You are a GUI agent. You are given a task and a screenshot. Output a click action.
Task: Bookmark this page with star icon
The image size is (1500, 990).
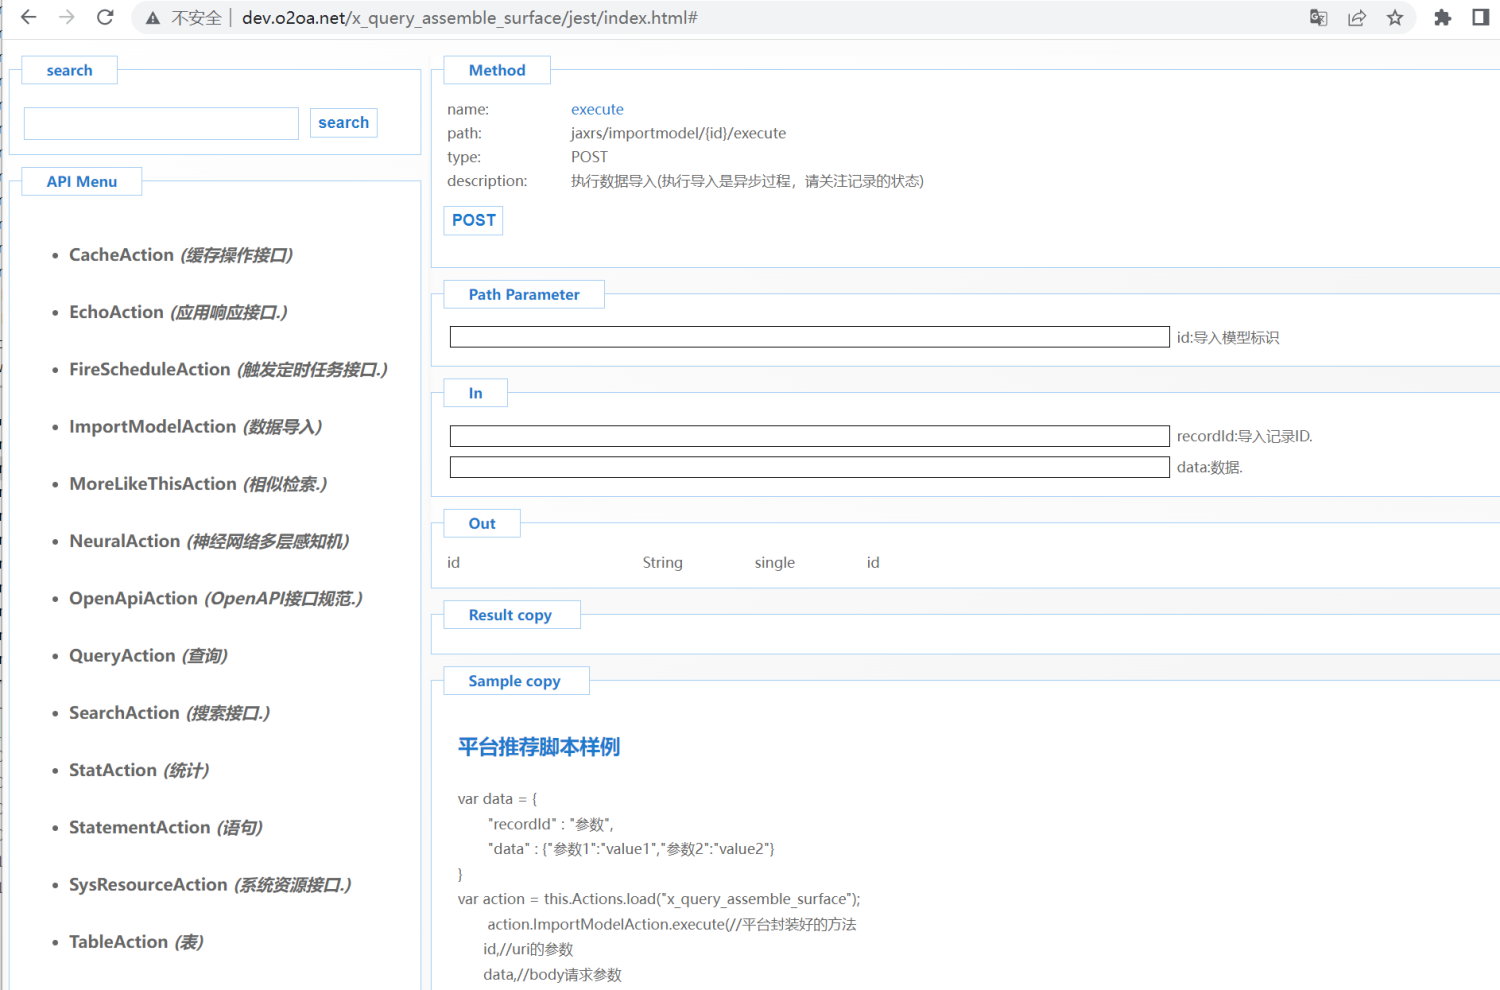pos(1394,17)
